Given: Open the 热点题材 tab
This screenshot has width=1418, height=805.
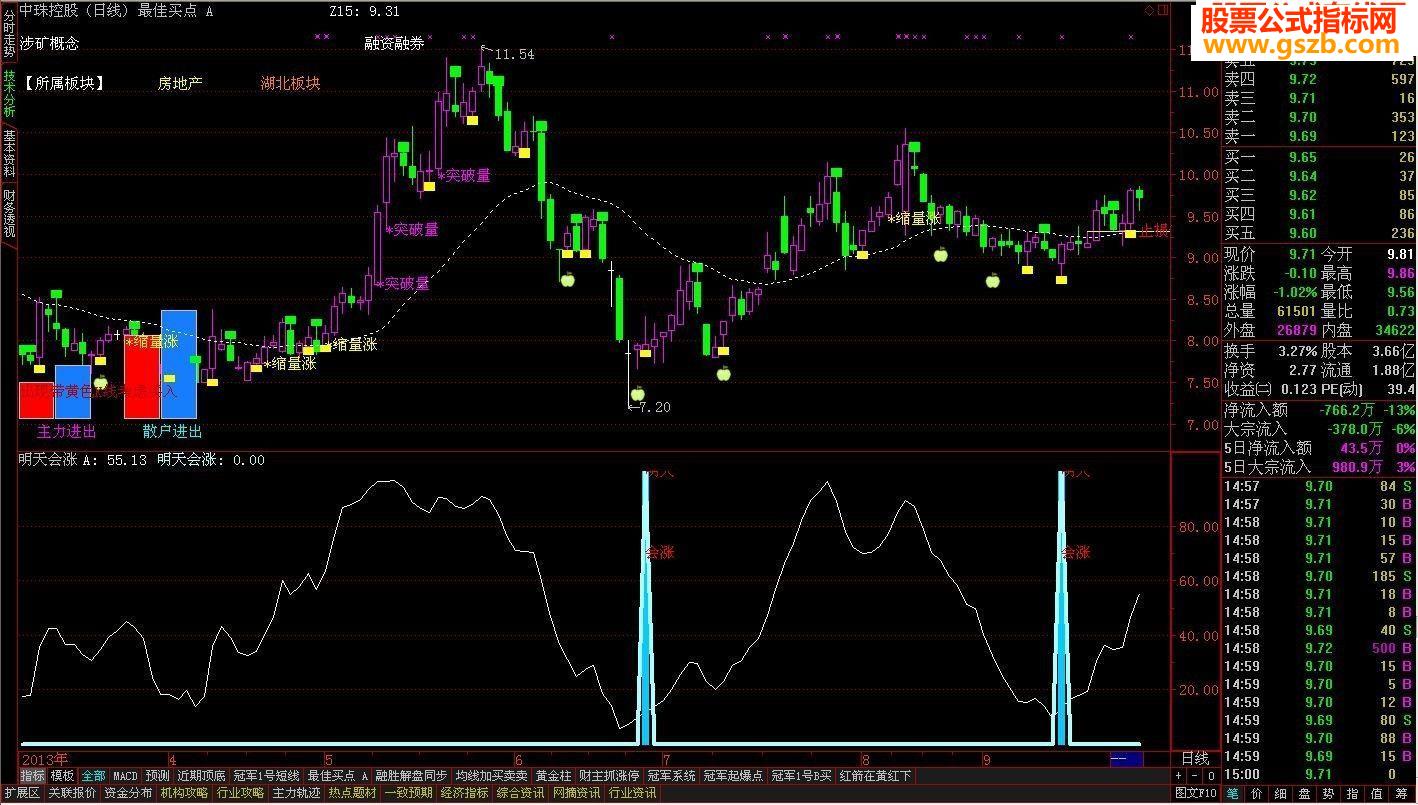Looking at the screenshot, I should pyautogui.click(x=352, y=794).
